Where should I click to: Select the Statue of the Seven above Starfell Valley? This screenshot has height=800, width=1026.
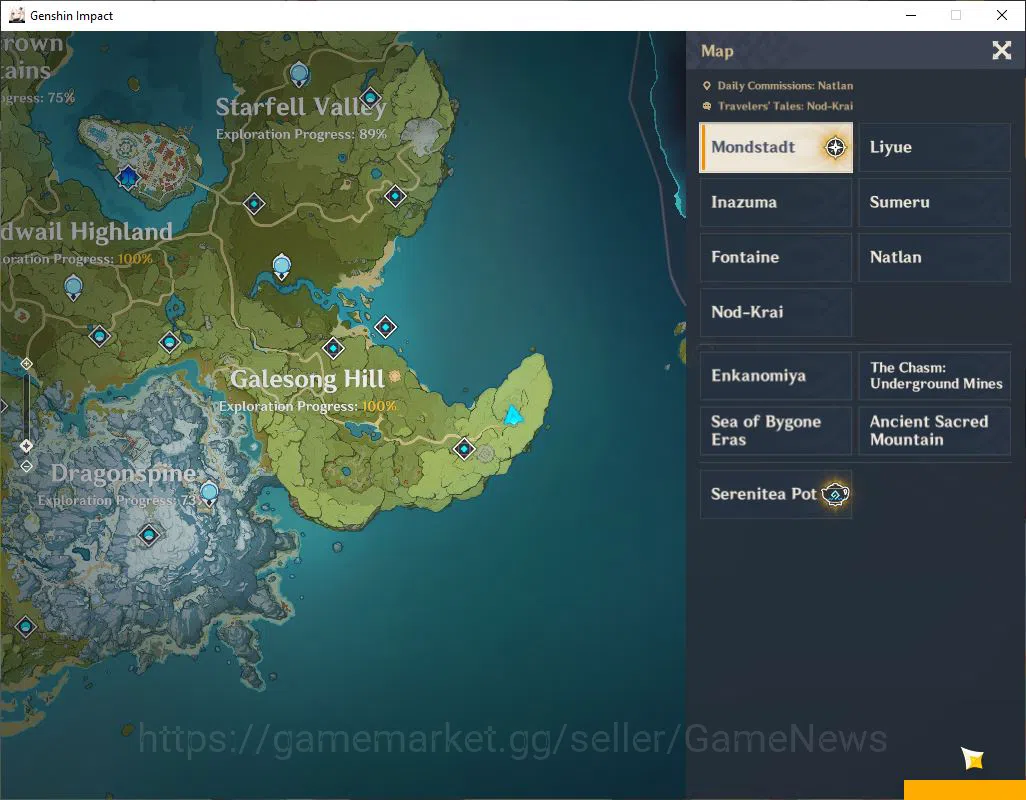coord(299,73)
